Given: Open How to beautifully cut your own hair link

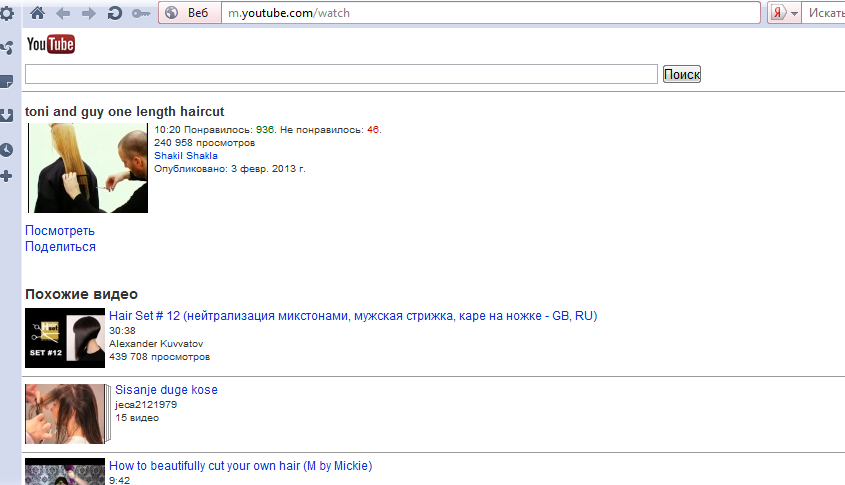Looking at the screenshot, I should pyautogui.click(x=240, y=466).
